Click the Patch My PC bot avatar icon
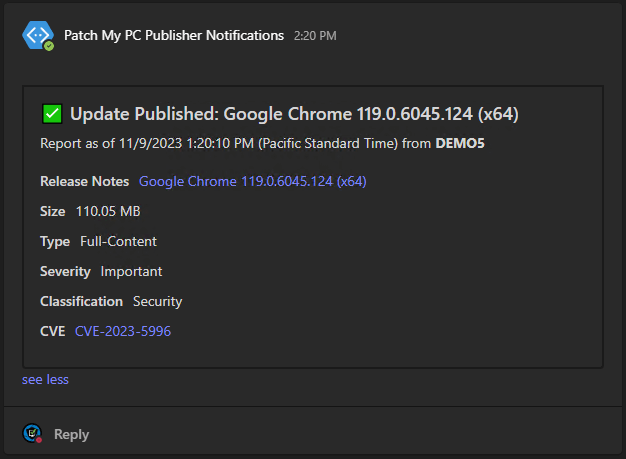626x459 pixels. (x=38, y=36)
